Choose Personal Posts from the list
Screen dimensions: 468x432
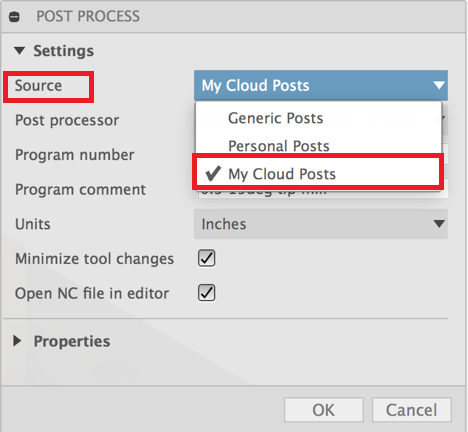point(279,146)
